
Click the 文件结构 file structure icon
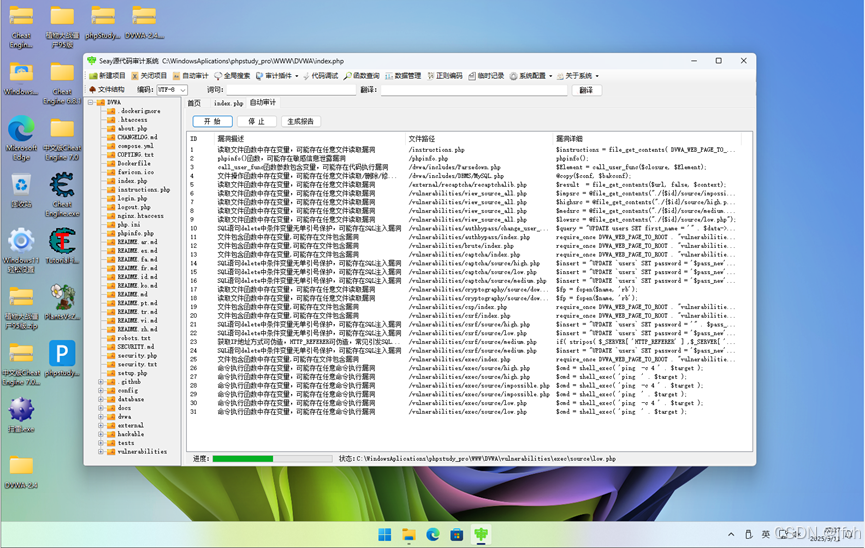(93, 89)
